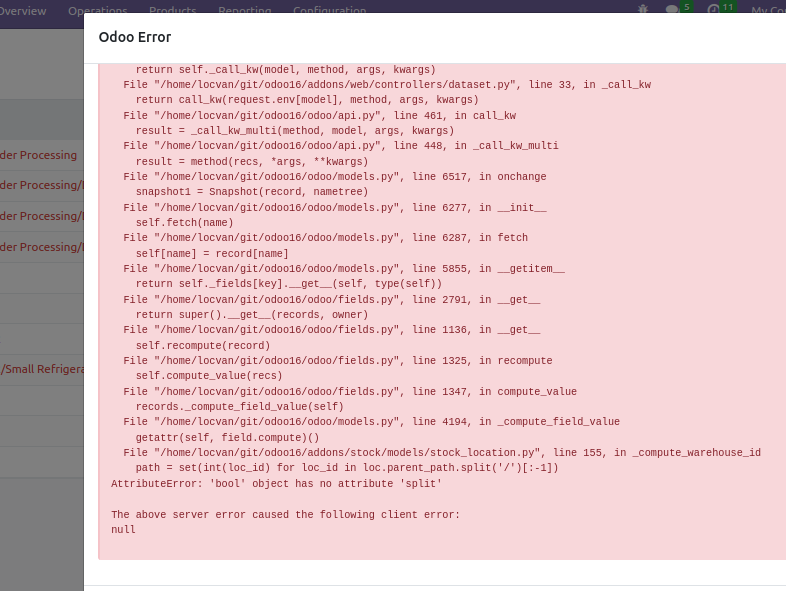Click the 'self.fetch(name)' code line
The image size is (786, 591).
coord(184,223)
